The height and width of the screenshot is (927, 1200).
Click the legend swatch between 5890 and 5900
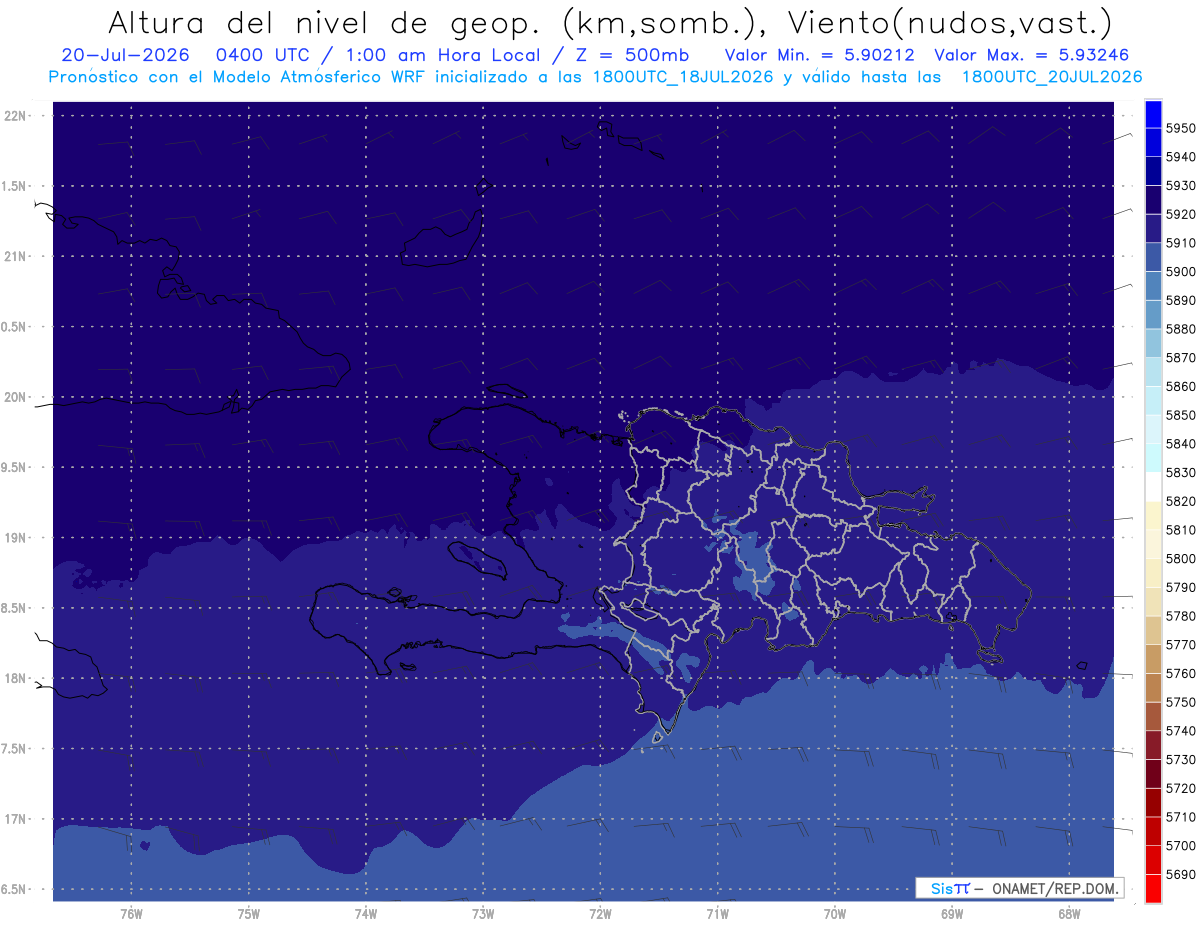[x=1153, y=286]
